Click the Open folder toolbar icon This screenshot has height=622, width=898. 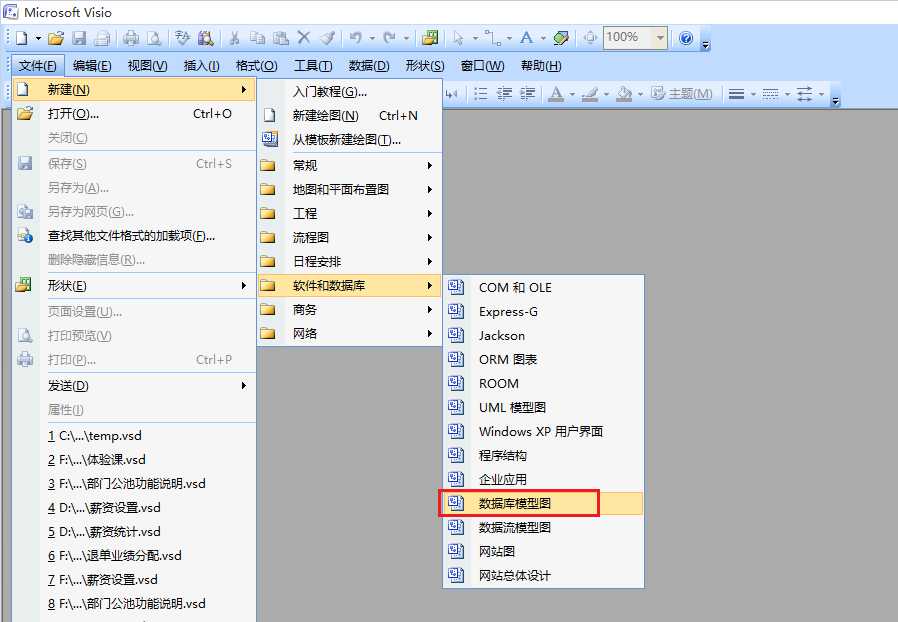tap(56, 38)
